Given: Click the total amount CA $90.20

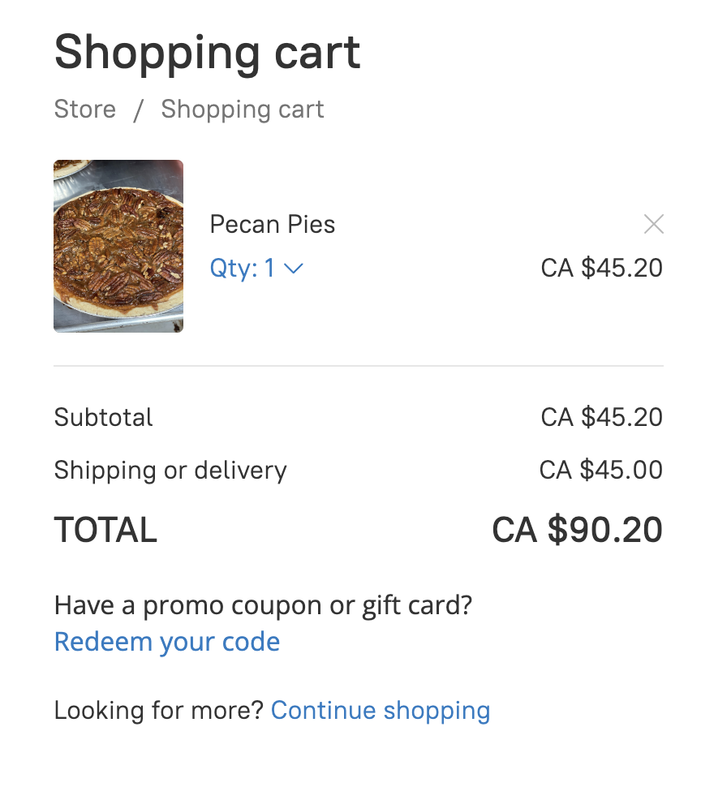Looking at the screenshot, I should click(x=577, y=530).
